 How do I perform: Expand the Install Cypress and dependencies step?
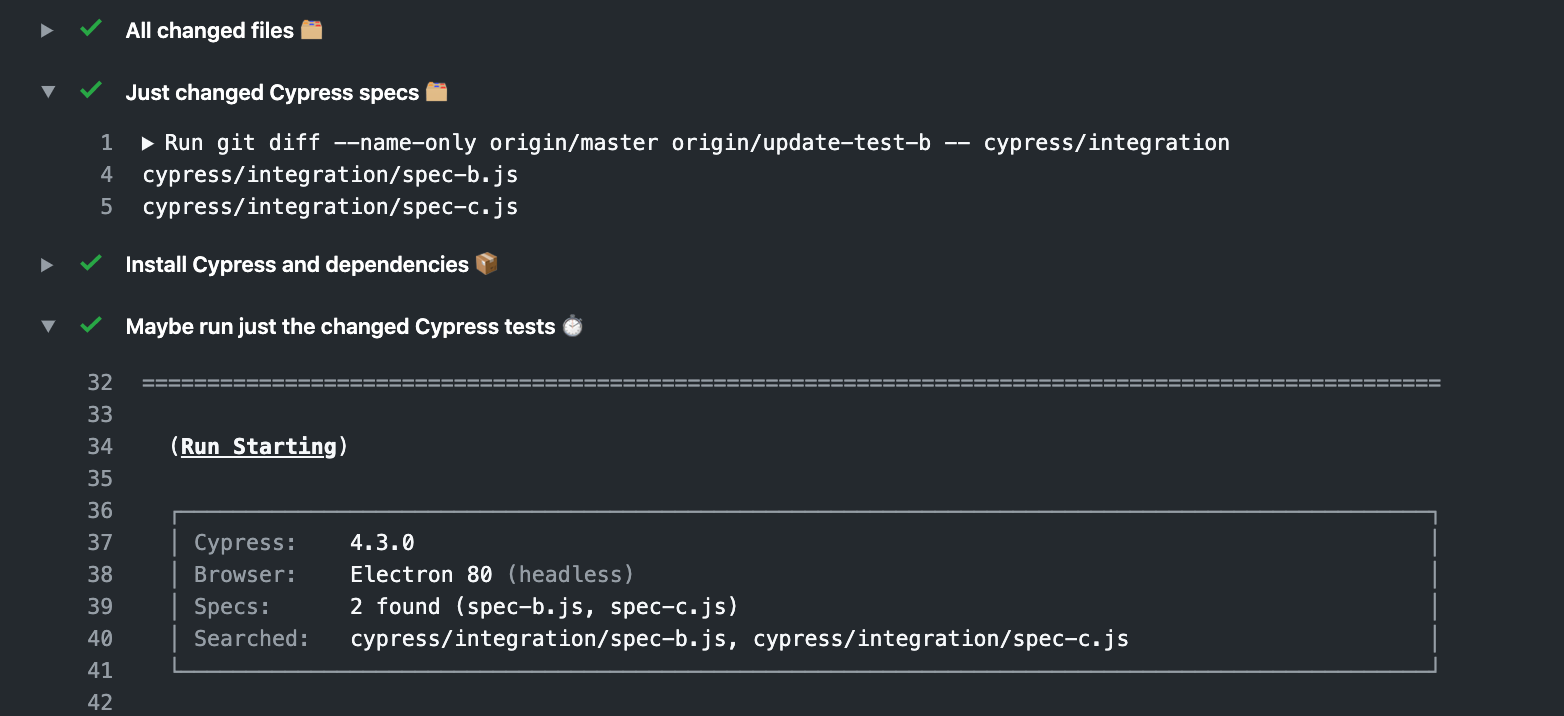[46, 265]
